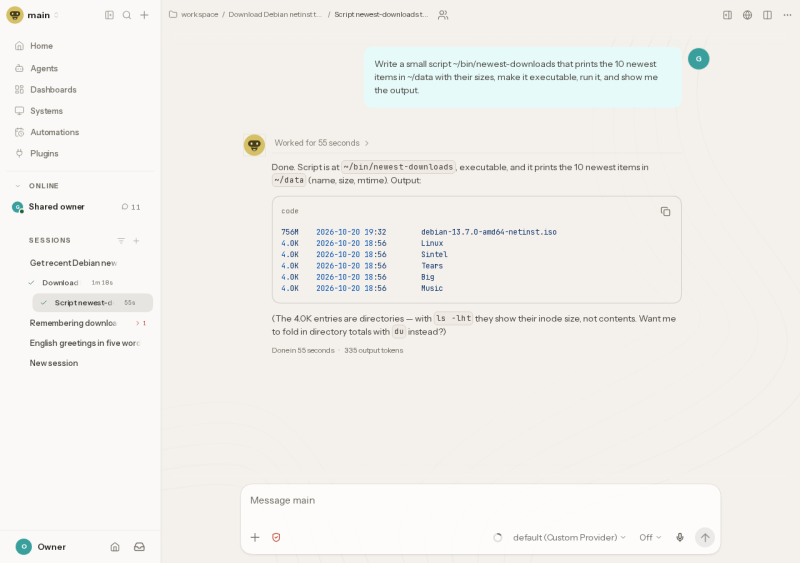
Task: Click the loading spinner icon in composer
Action: pos(498,537)
